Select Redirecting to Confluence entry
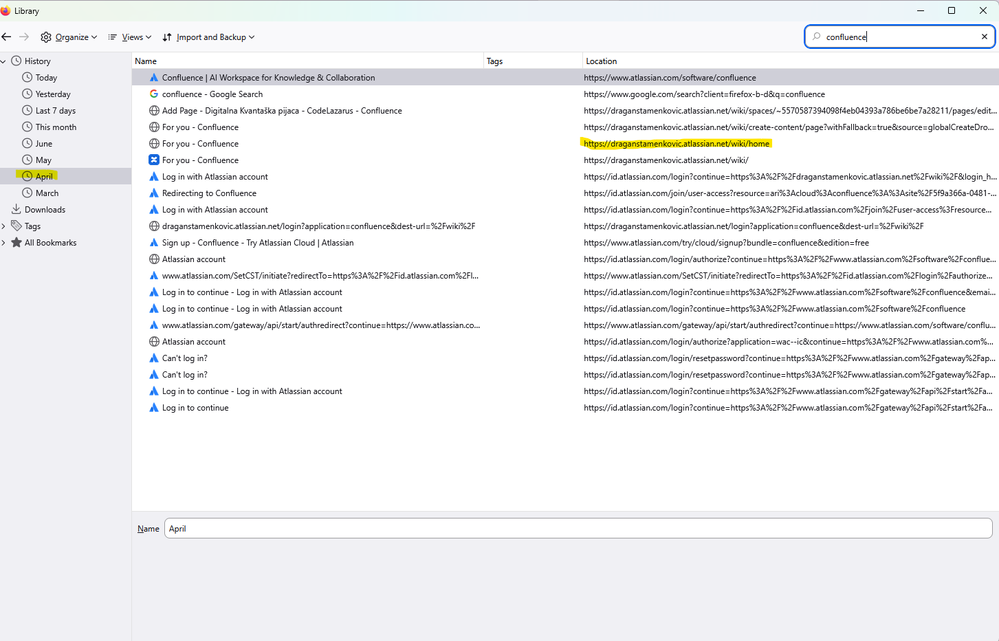This screenshot has width=999, height=641. point(565,193)
